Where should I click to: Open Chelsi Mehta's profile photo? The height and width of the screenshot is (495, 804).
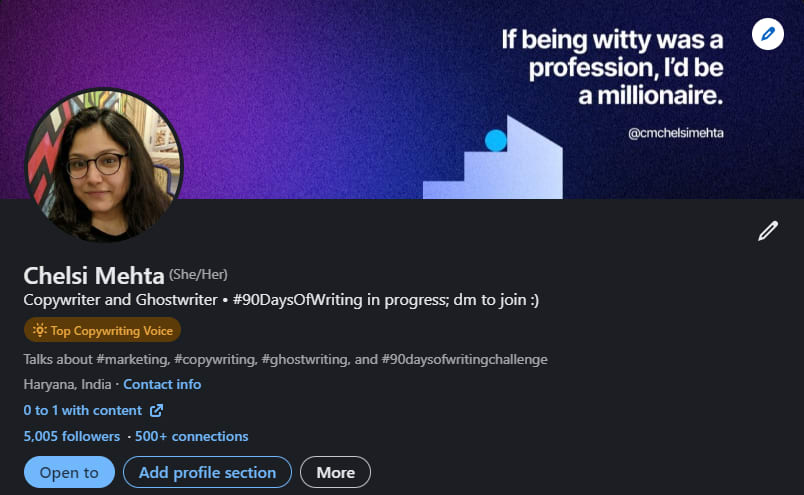pyautogui.click(x=103, y=165)
